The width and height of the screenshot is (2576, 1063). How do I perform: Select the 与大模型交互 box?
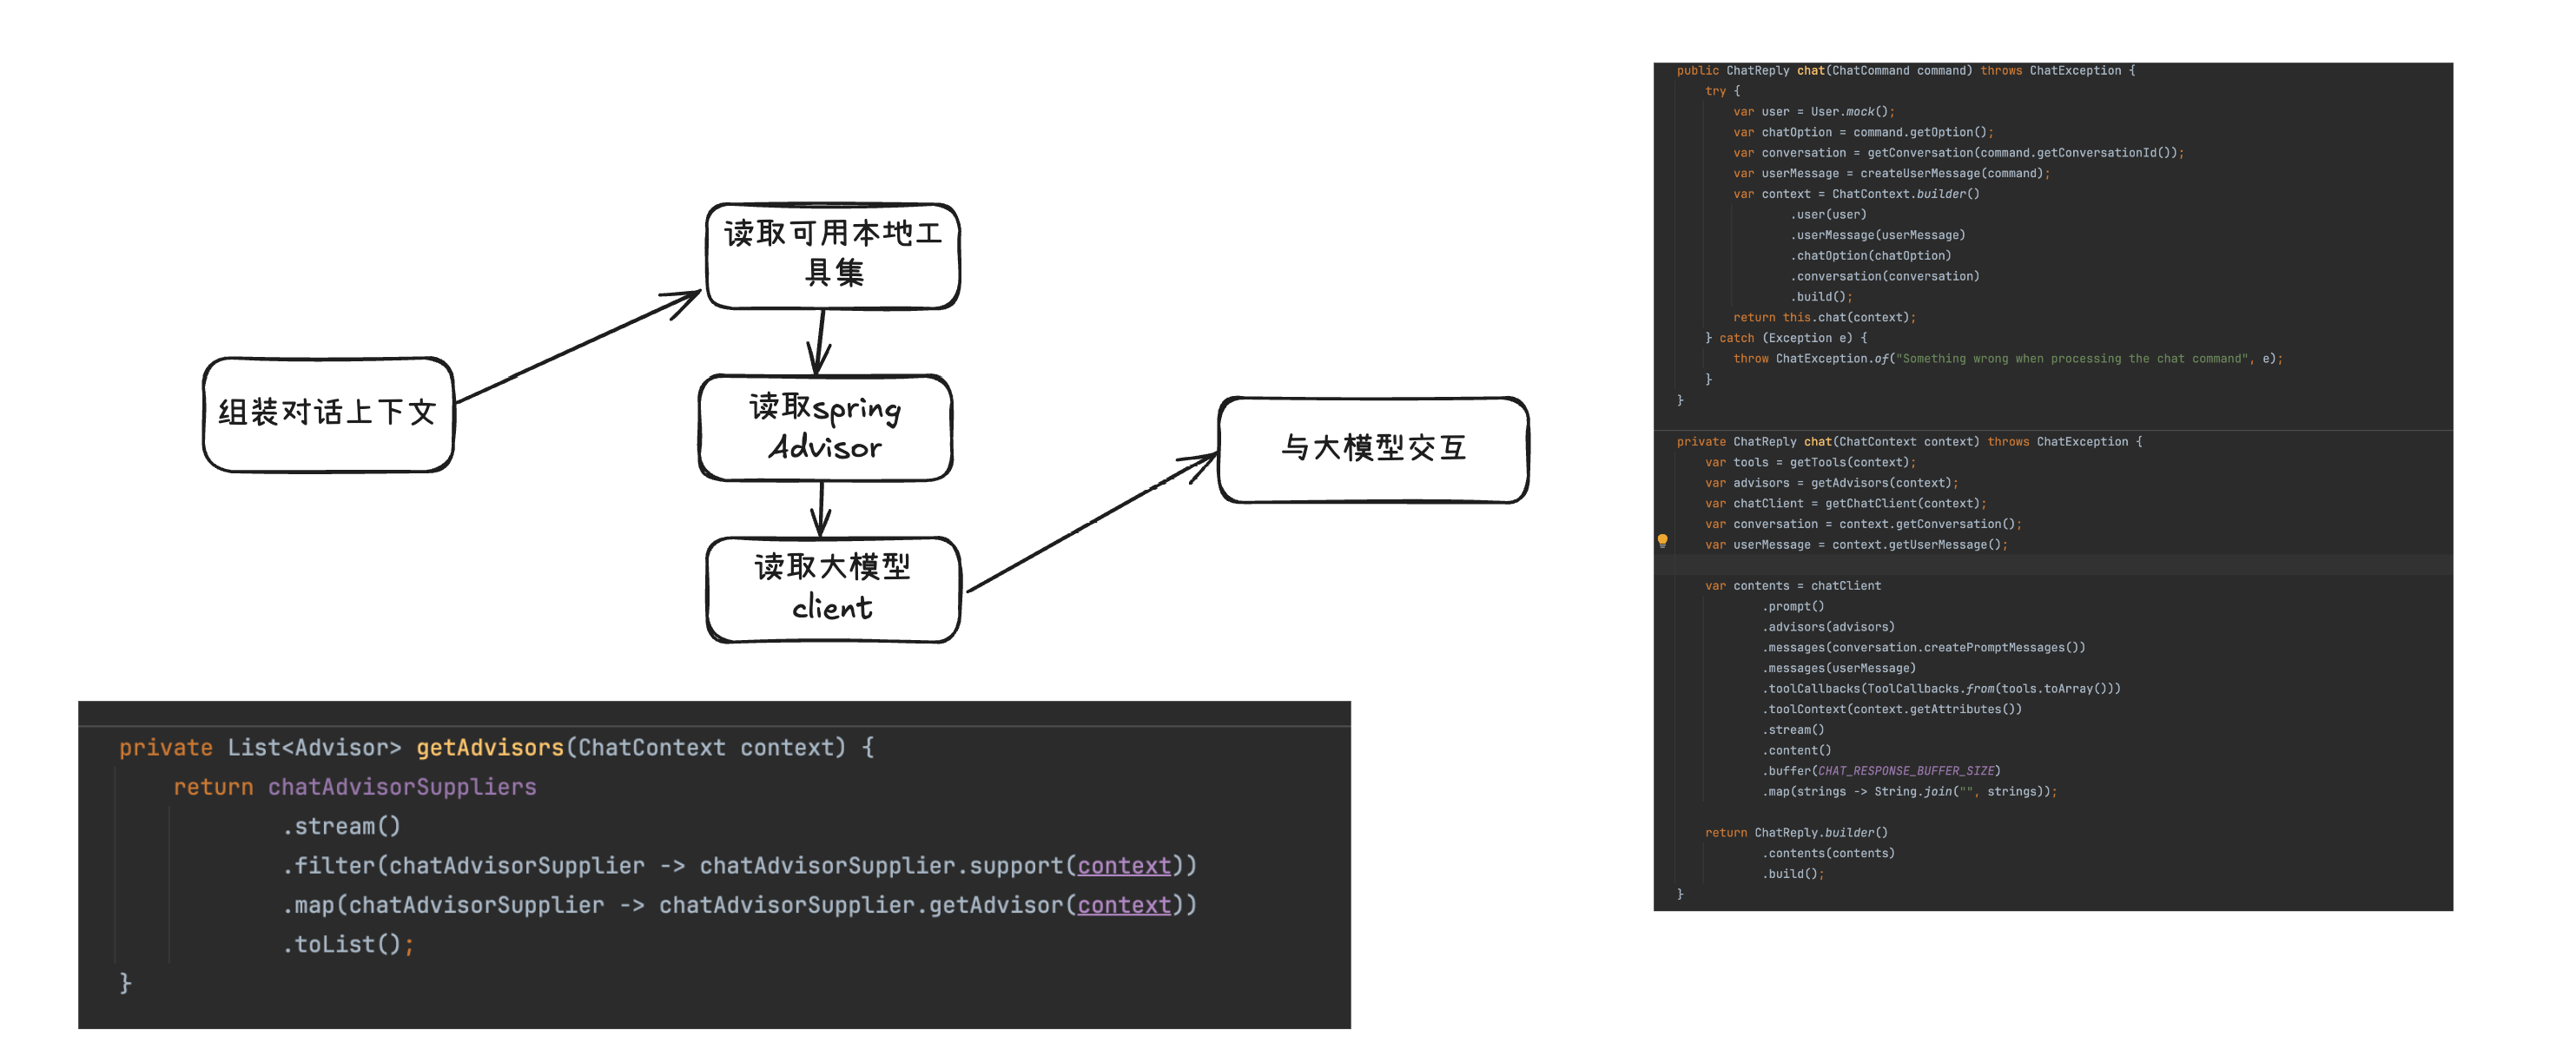click(1373, 448)
